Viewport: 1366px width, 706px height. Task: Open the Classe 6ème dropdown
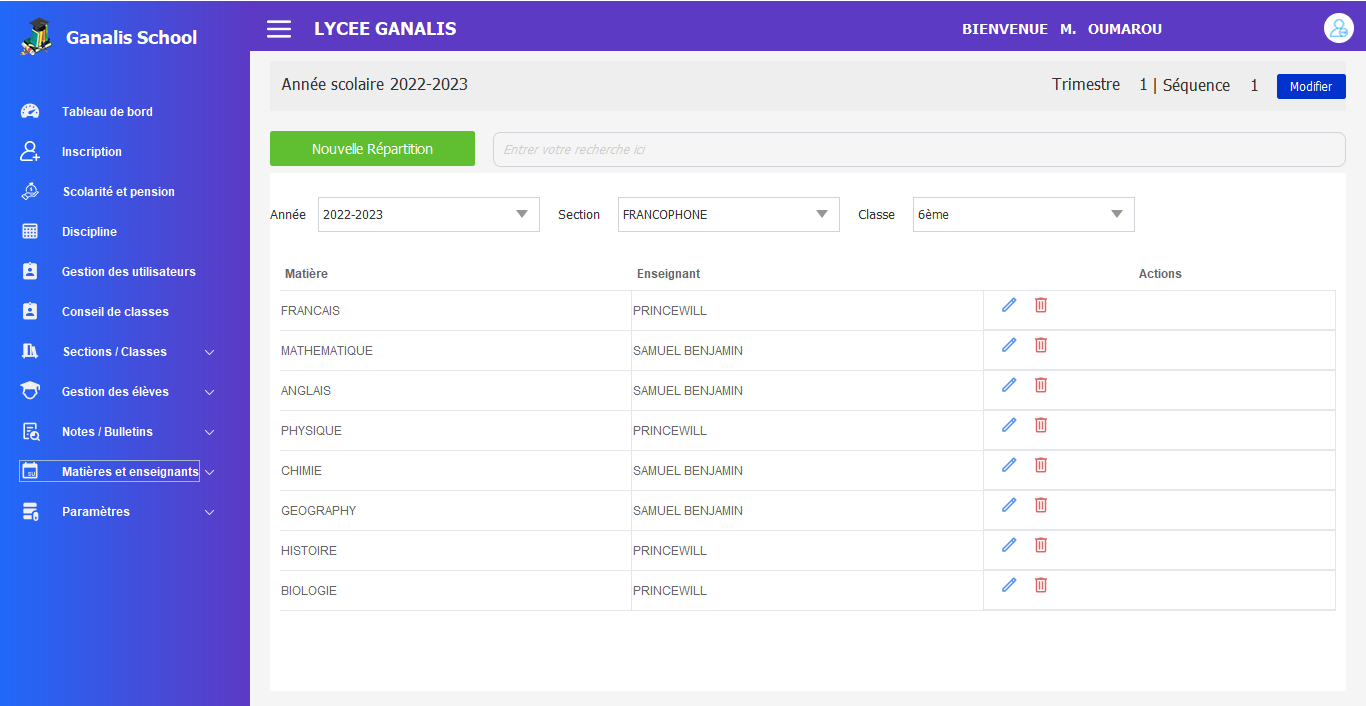pos(1024,214)
